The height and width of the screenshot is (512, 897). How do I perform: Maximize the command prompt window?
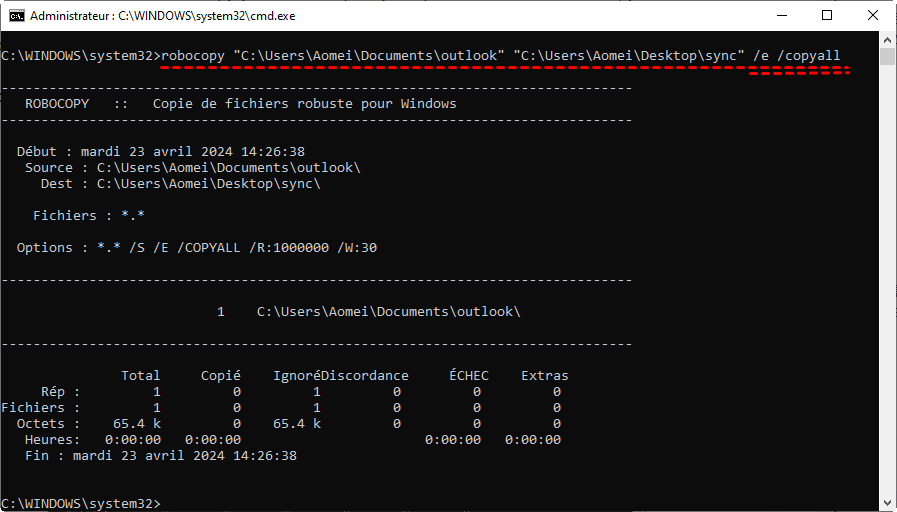(x=827, y=16)
